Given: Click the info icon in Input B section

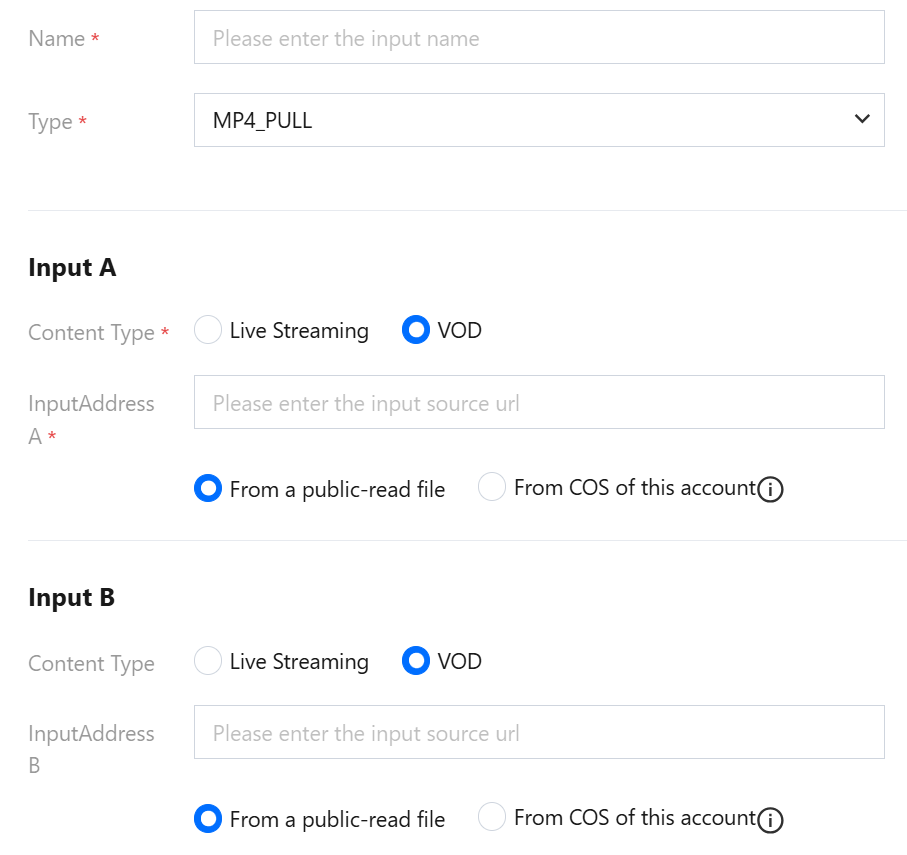Looking at the screenshot, I should [x=770, y=820].
